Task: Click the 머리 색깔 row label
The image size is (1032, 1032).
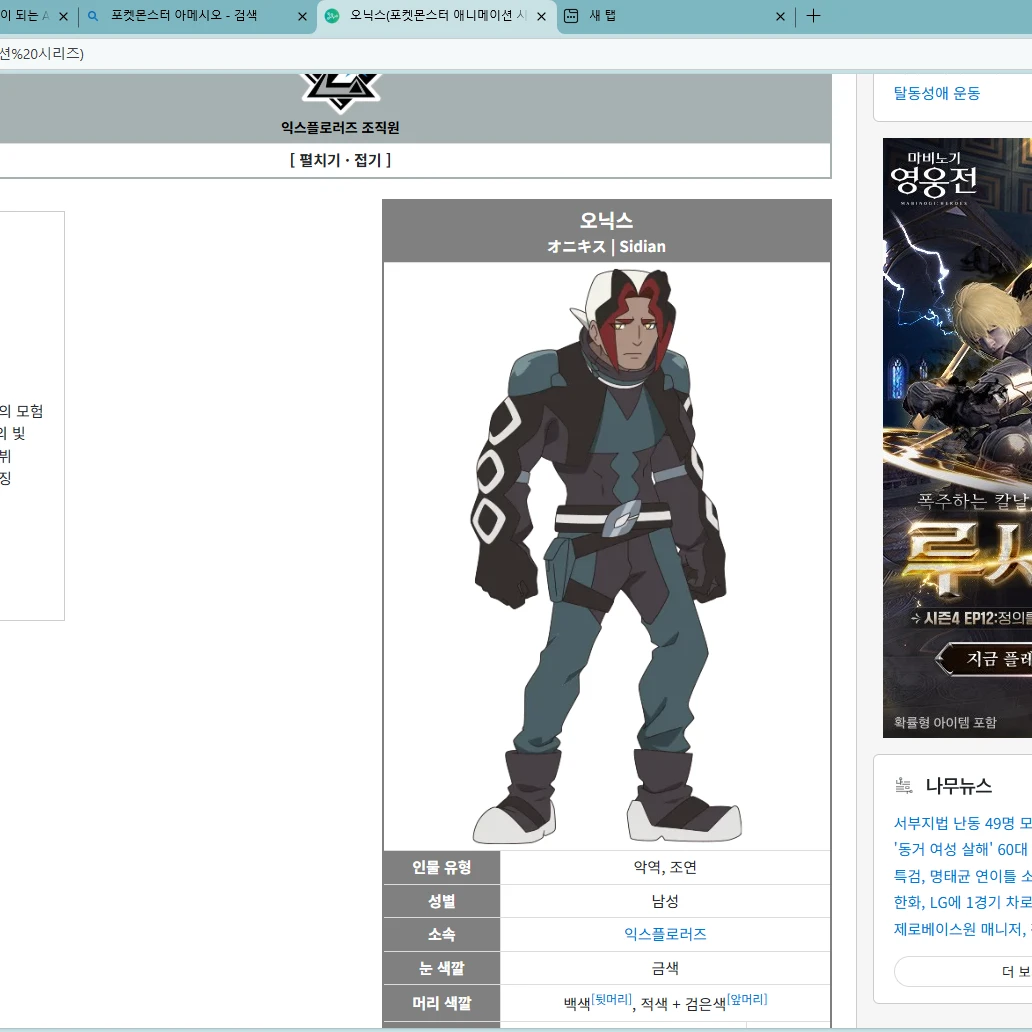Action: [x=442, y=1003]
